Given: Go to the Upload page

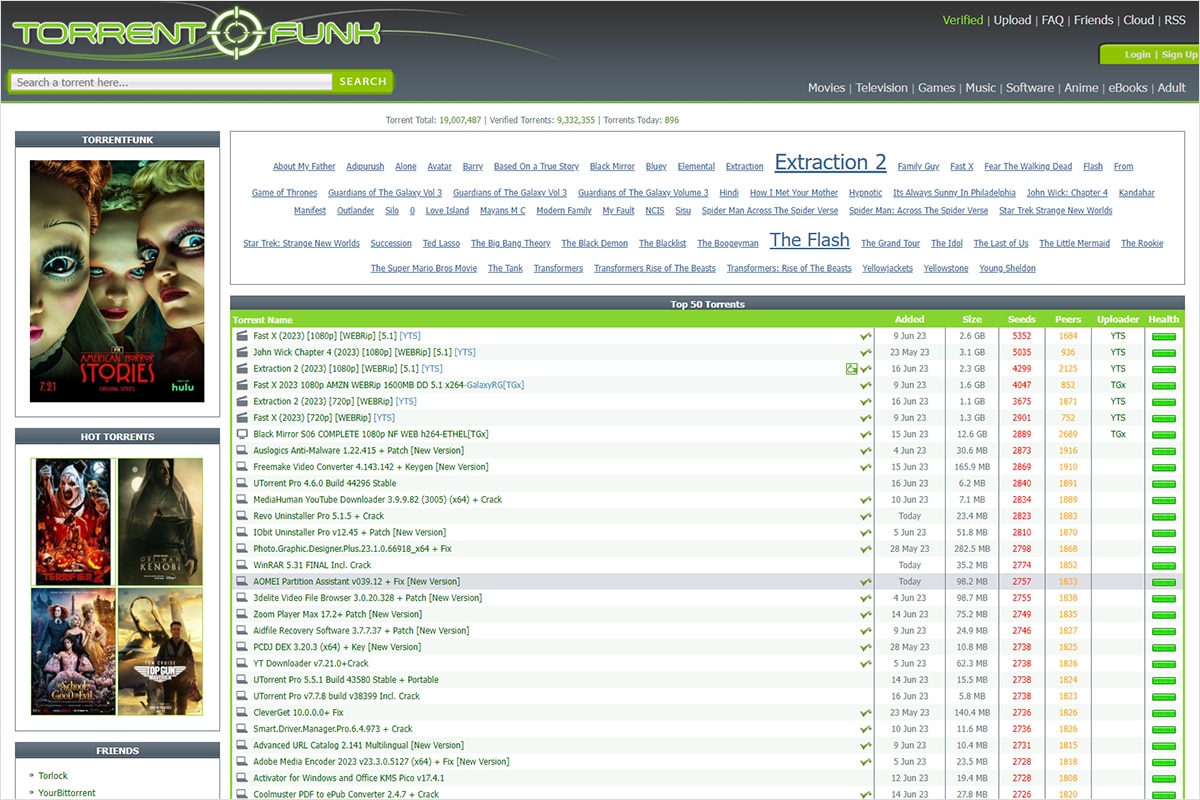Looking at the screenshot, I should [x=1013, y=20].
